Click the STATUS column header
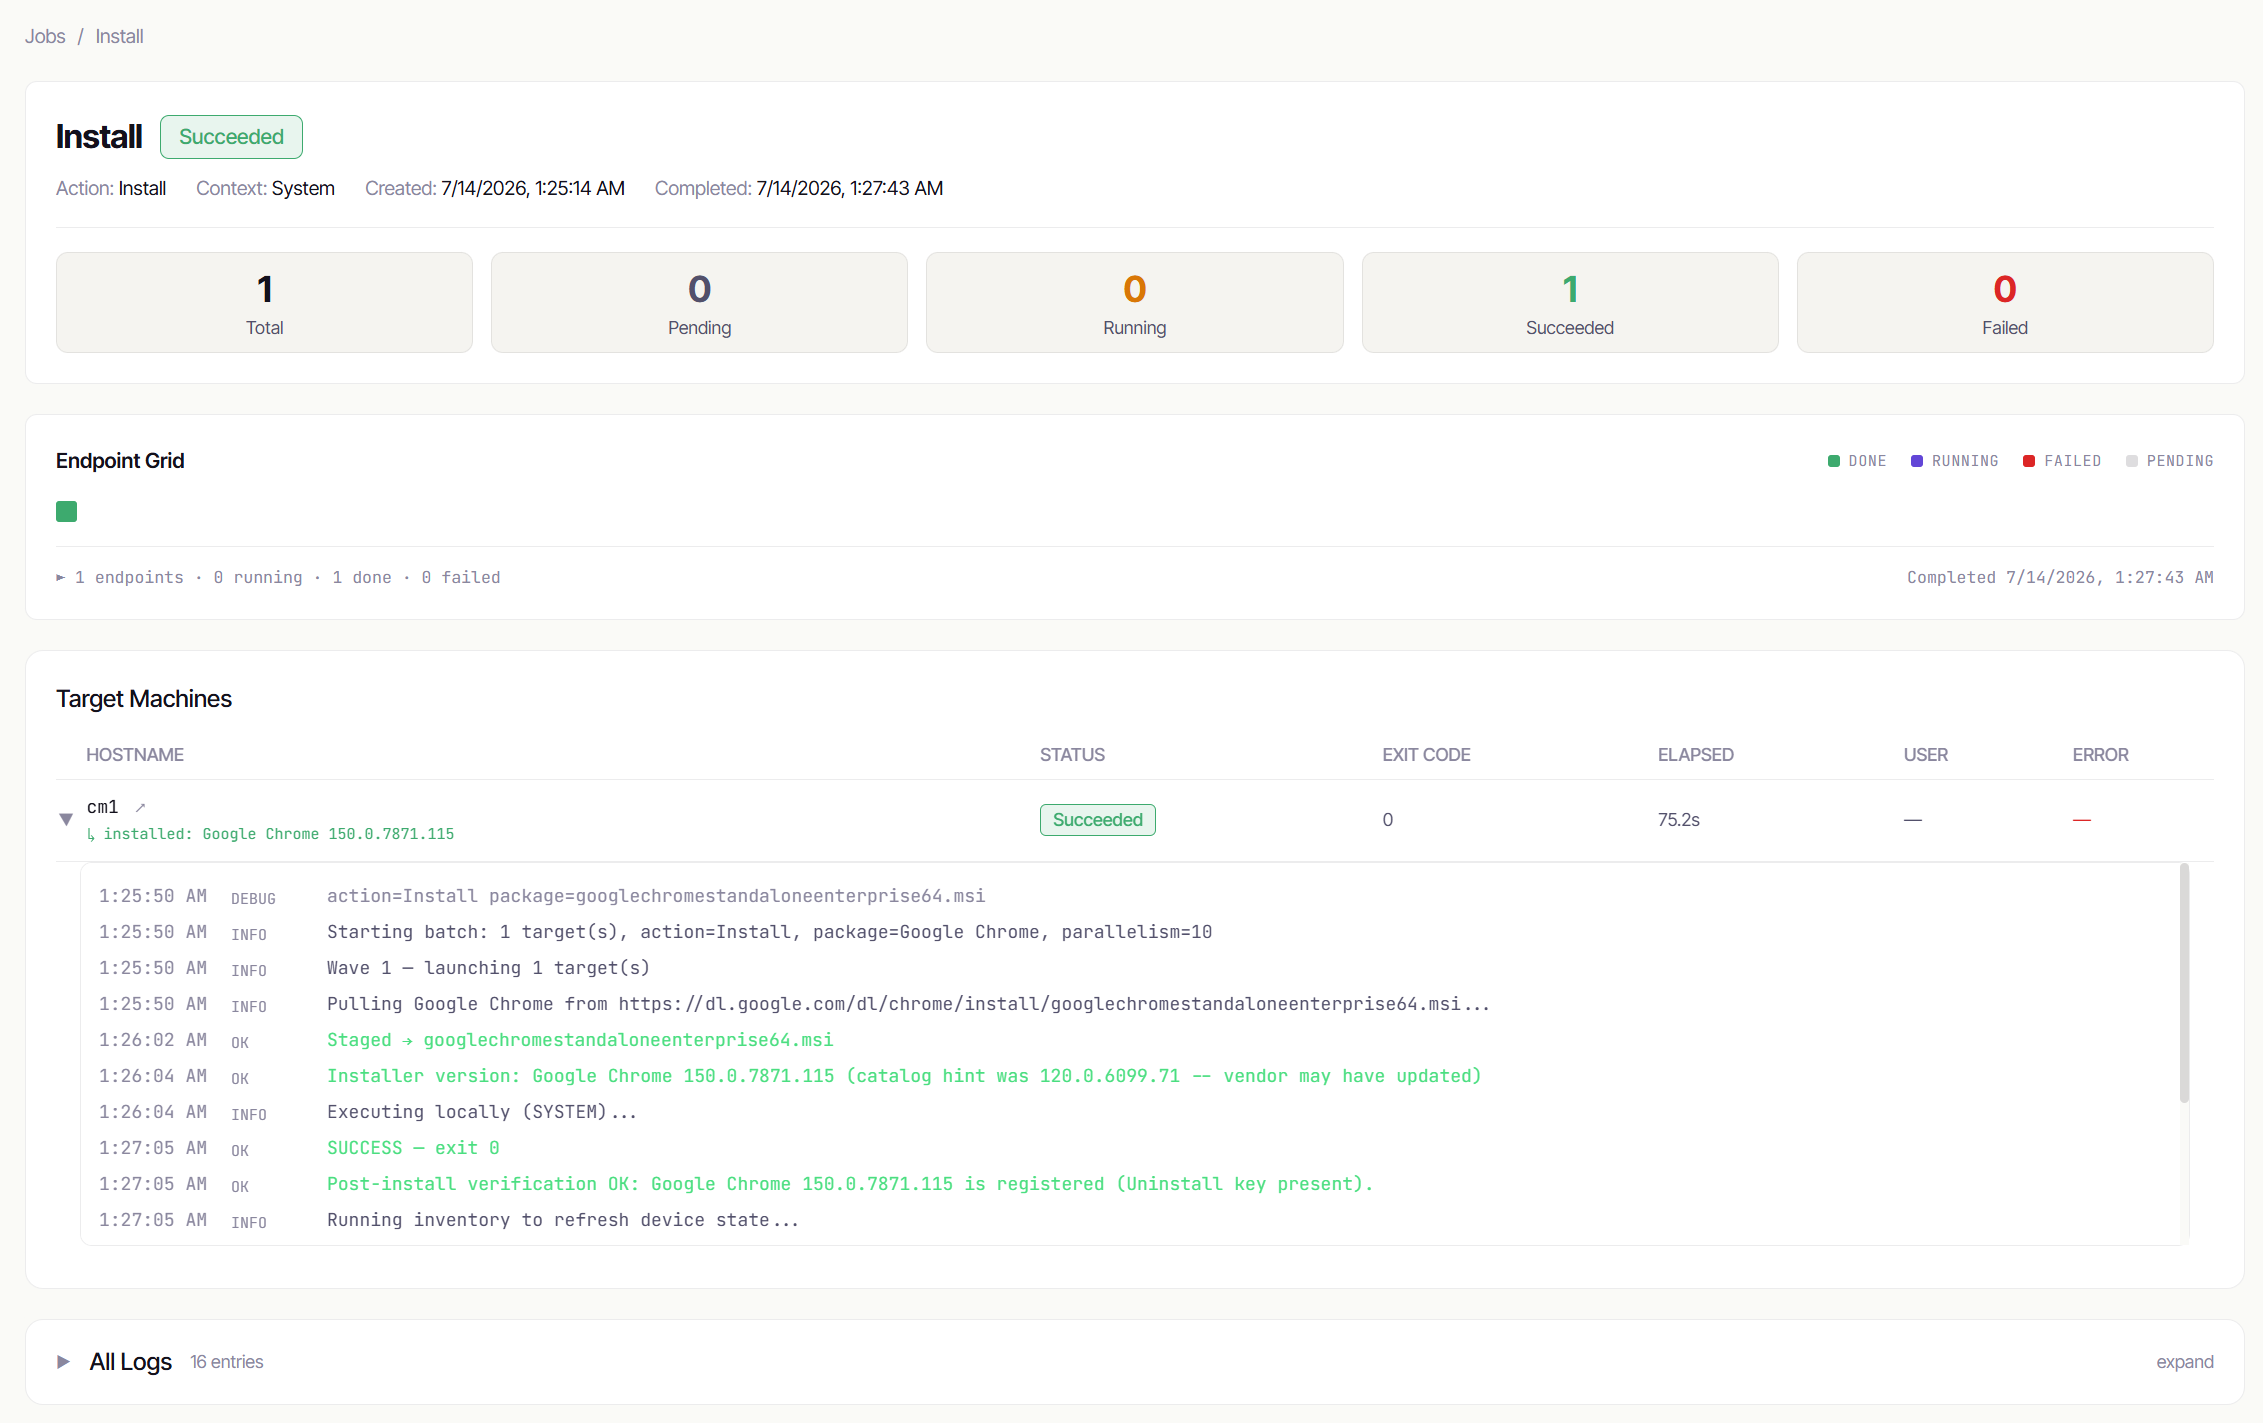Screen dimensions: 2263x1423 [x=1072, y=755]
